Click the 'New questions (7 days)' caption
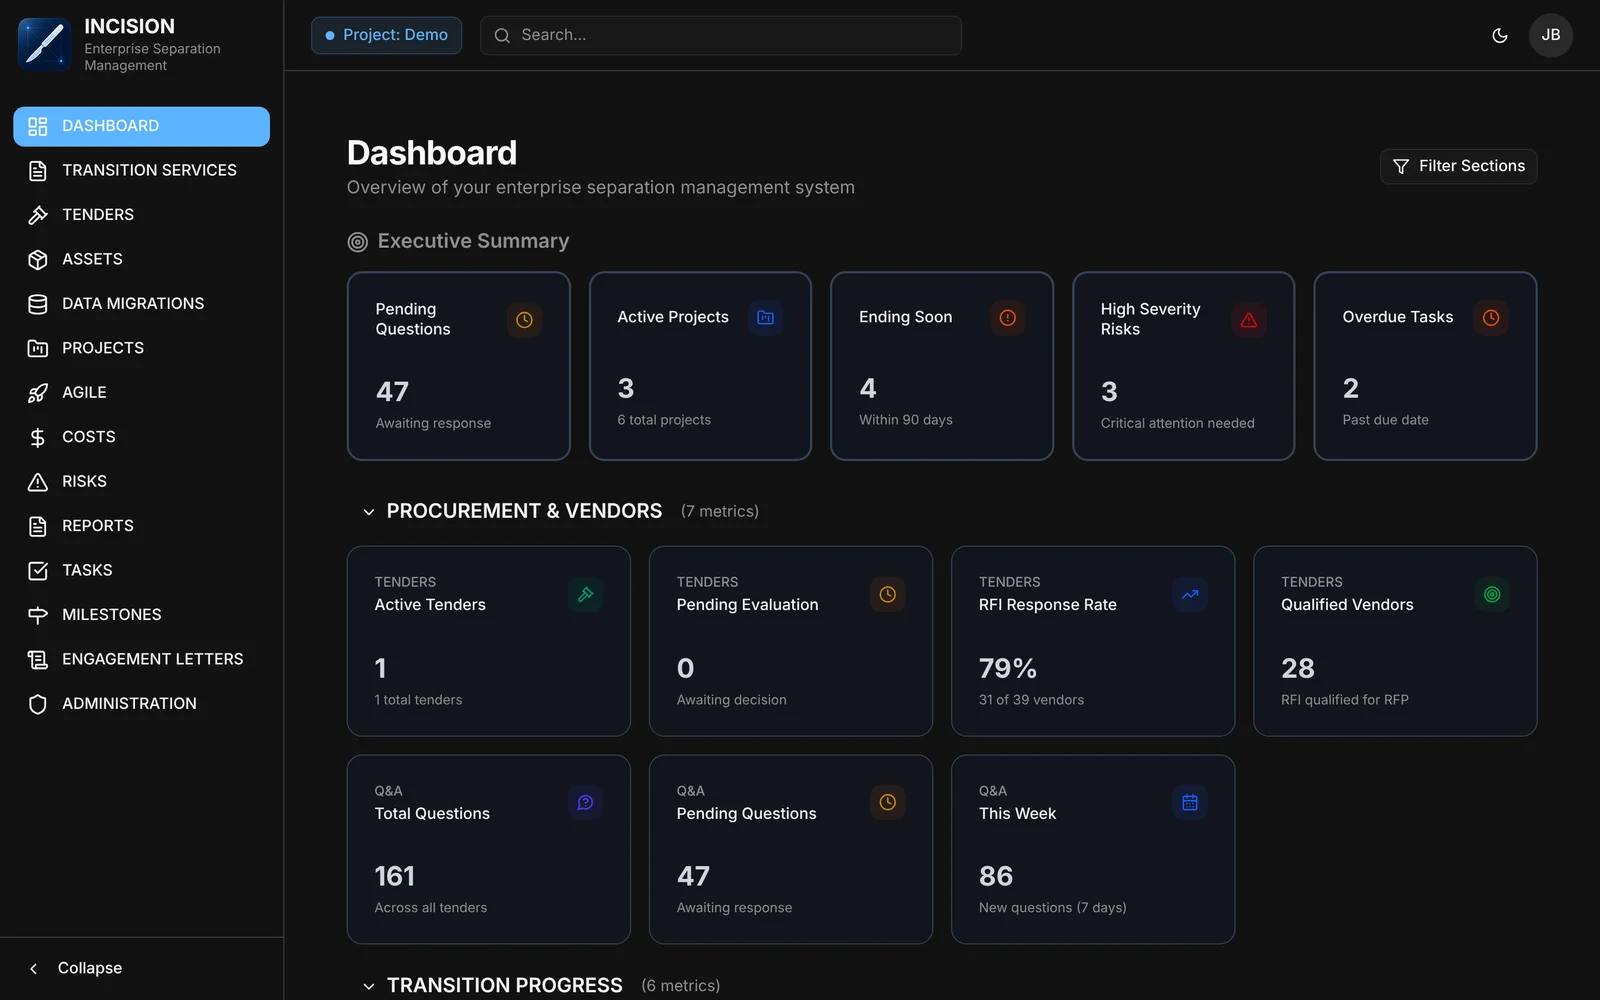 (1052, 908)
